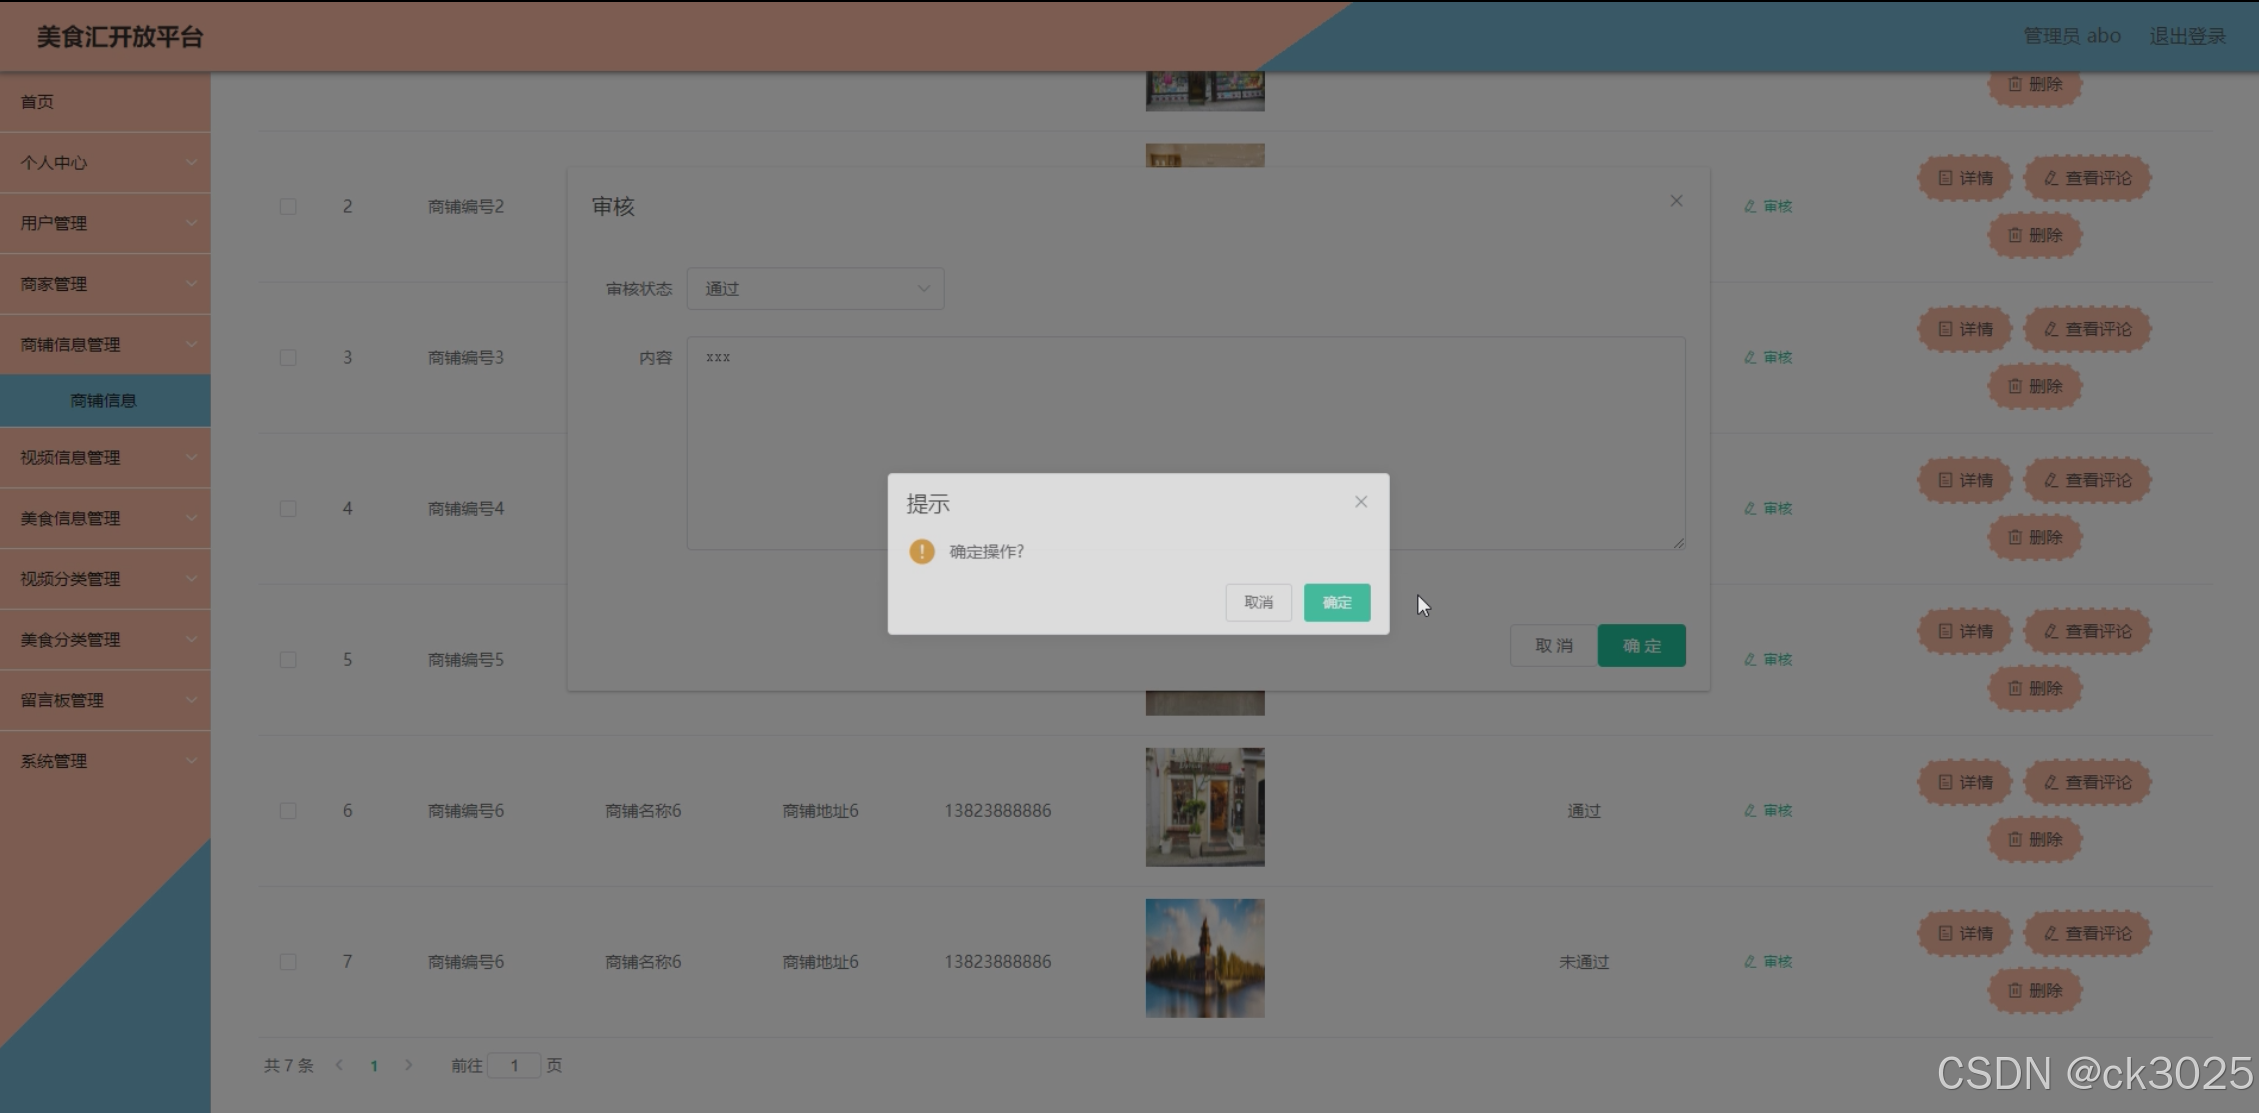Click the 审核 edit icon in row 7
Screen dimensions: 2259x1113
pyautogui.click(x=1750, y=961)
